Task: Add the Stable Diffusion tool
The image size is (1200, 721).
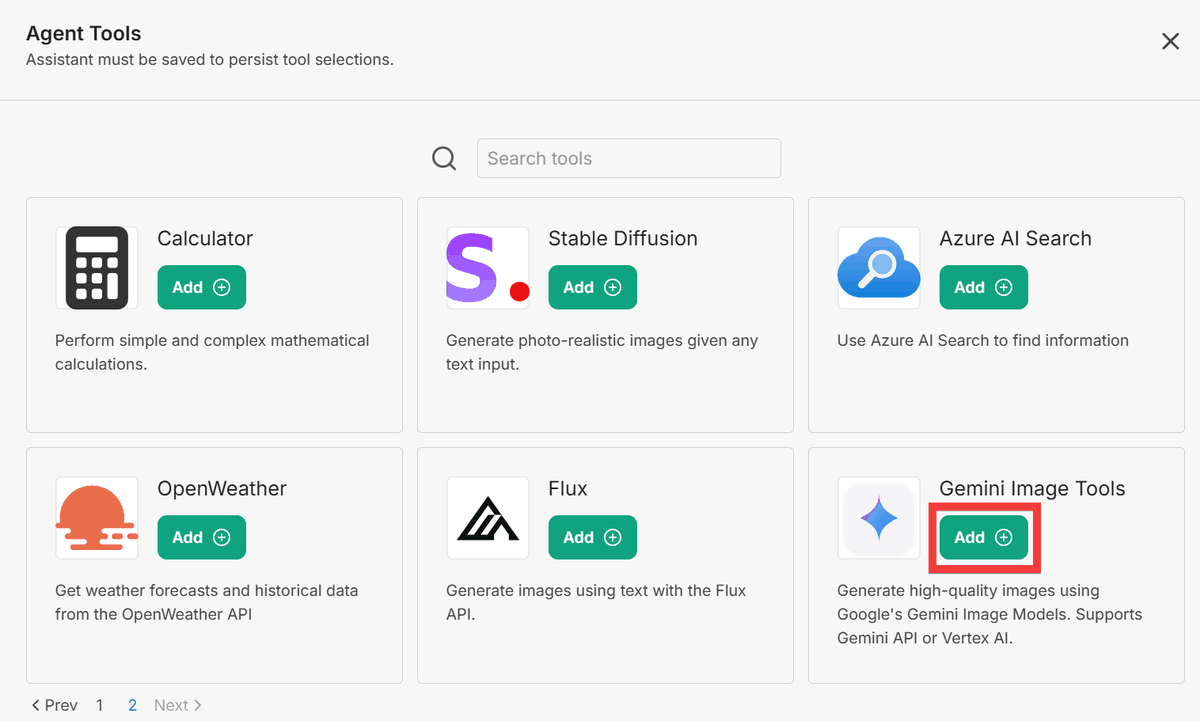Action: 592,287
